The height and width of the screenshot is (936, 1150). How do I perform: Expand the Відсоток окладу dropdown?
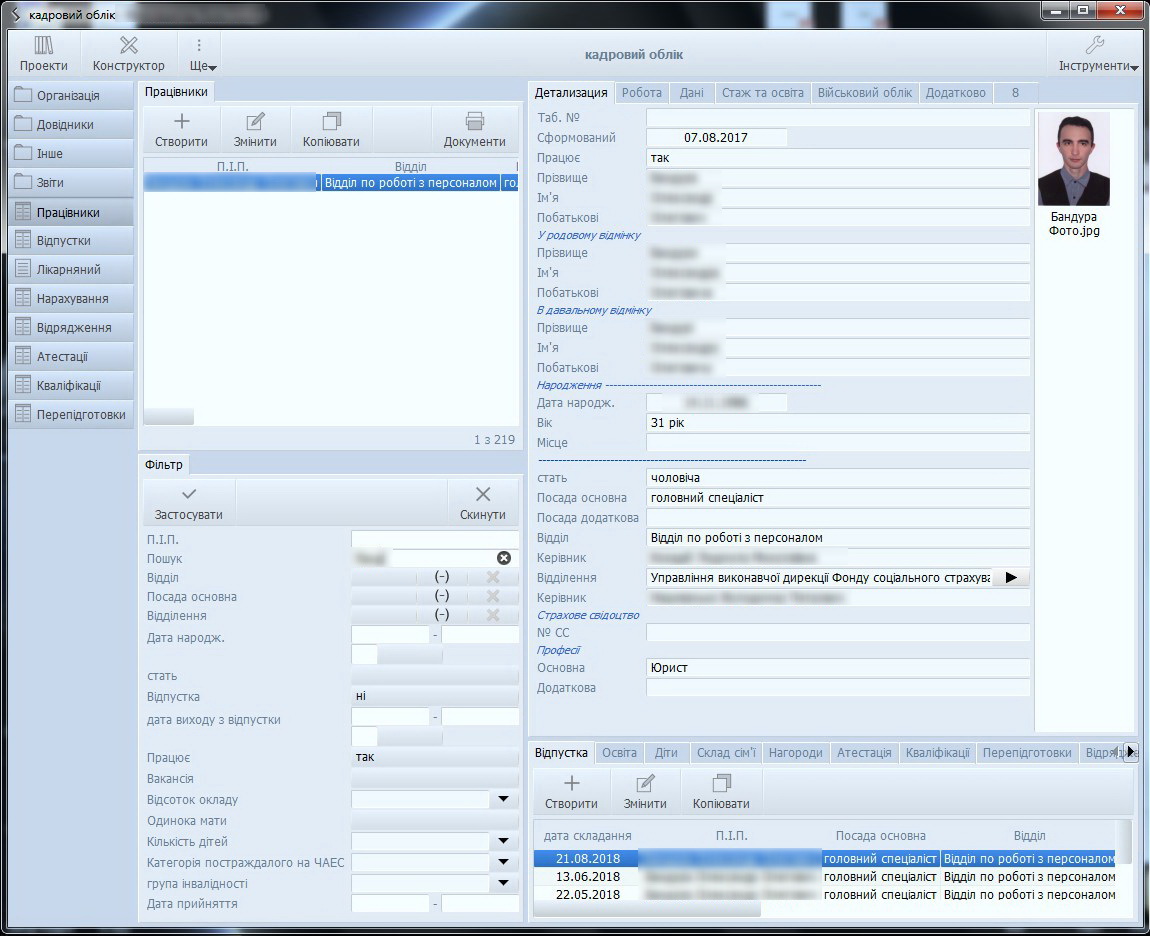point(504,800)
